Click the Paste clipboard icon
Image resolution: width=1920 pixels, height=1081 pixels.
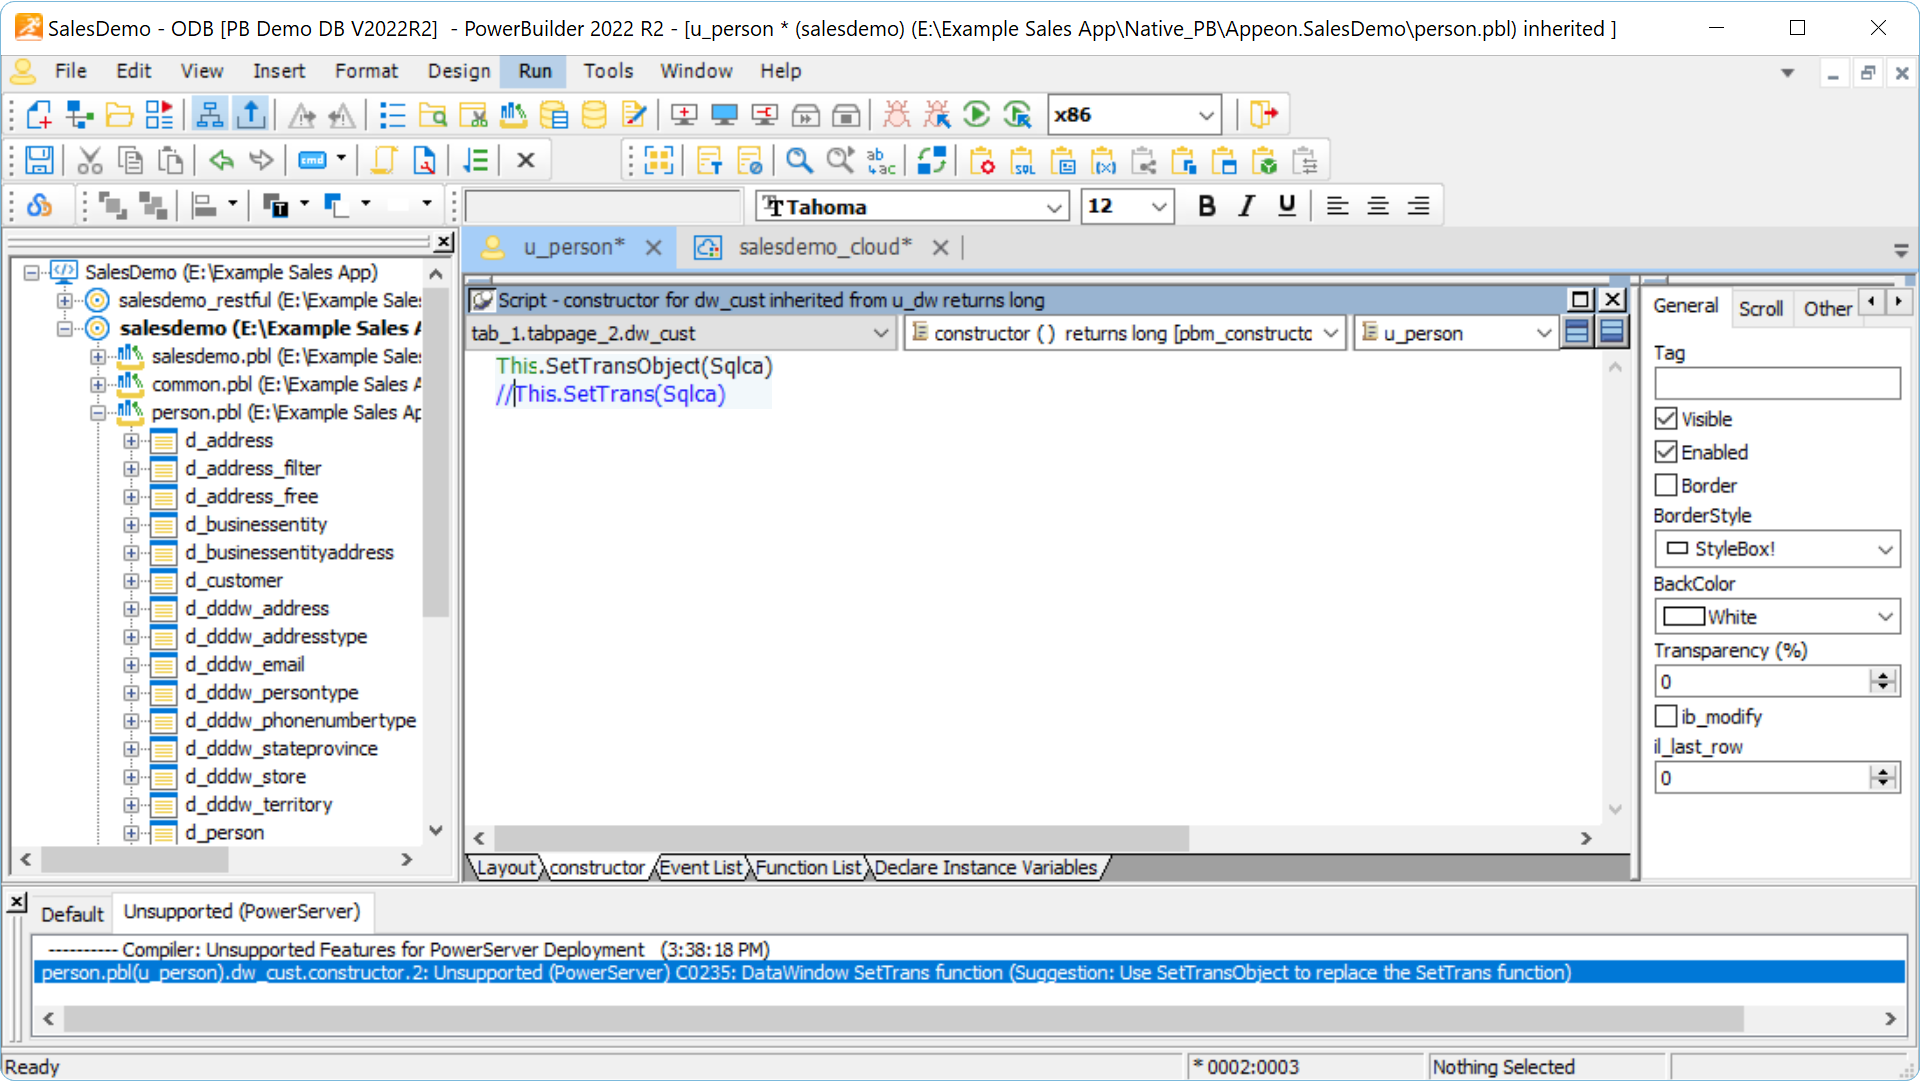click(x=171, y=161)
